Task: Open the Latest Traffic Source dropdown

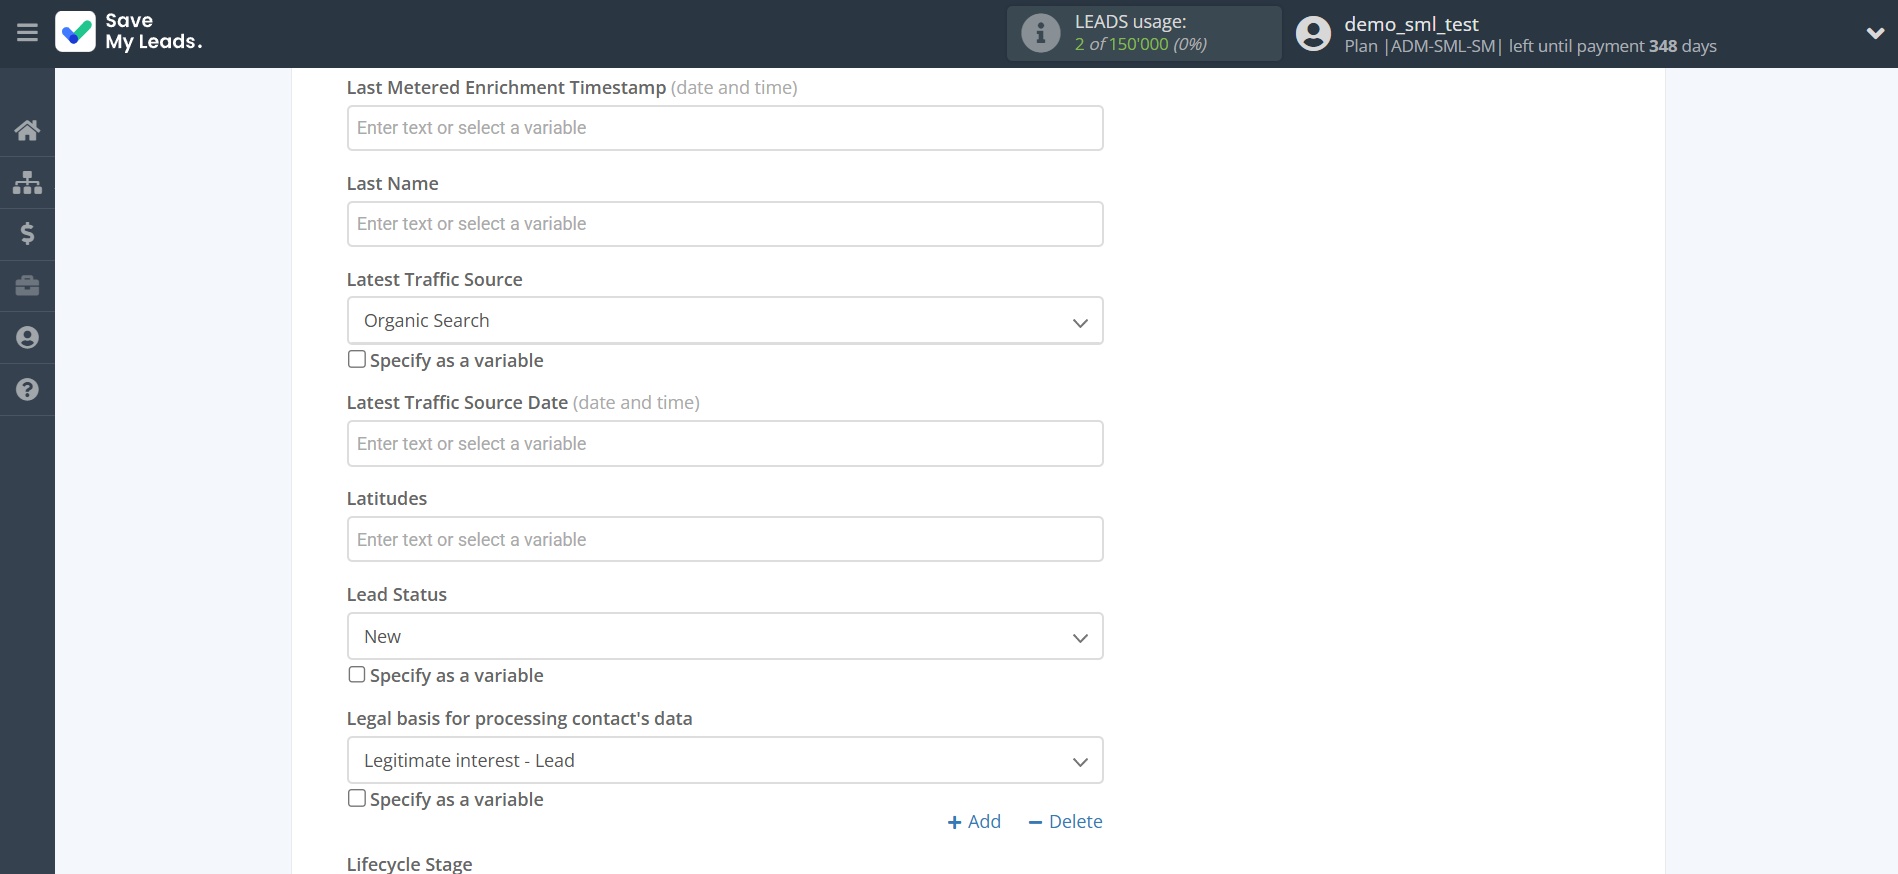Action: (724, 321)
